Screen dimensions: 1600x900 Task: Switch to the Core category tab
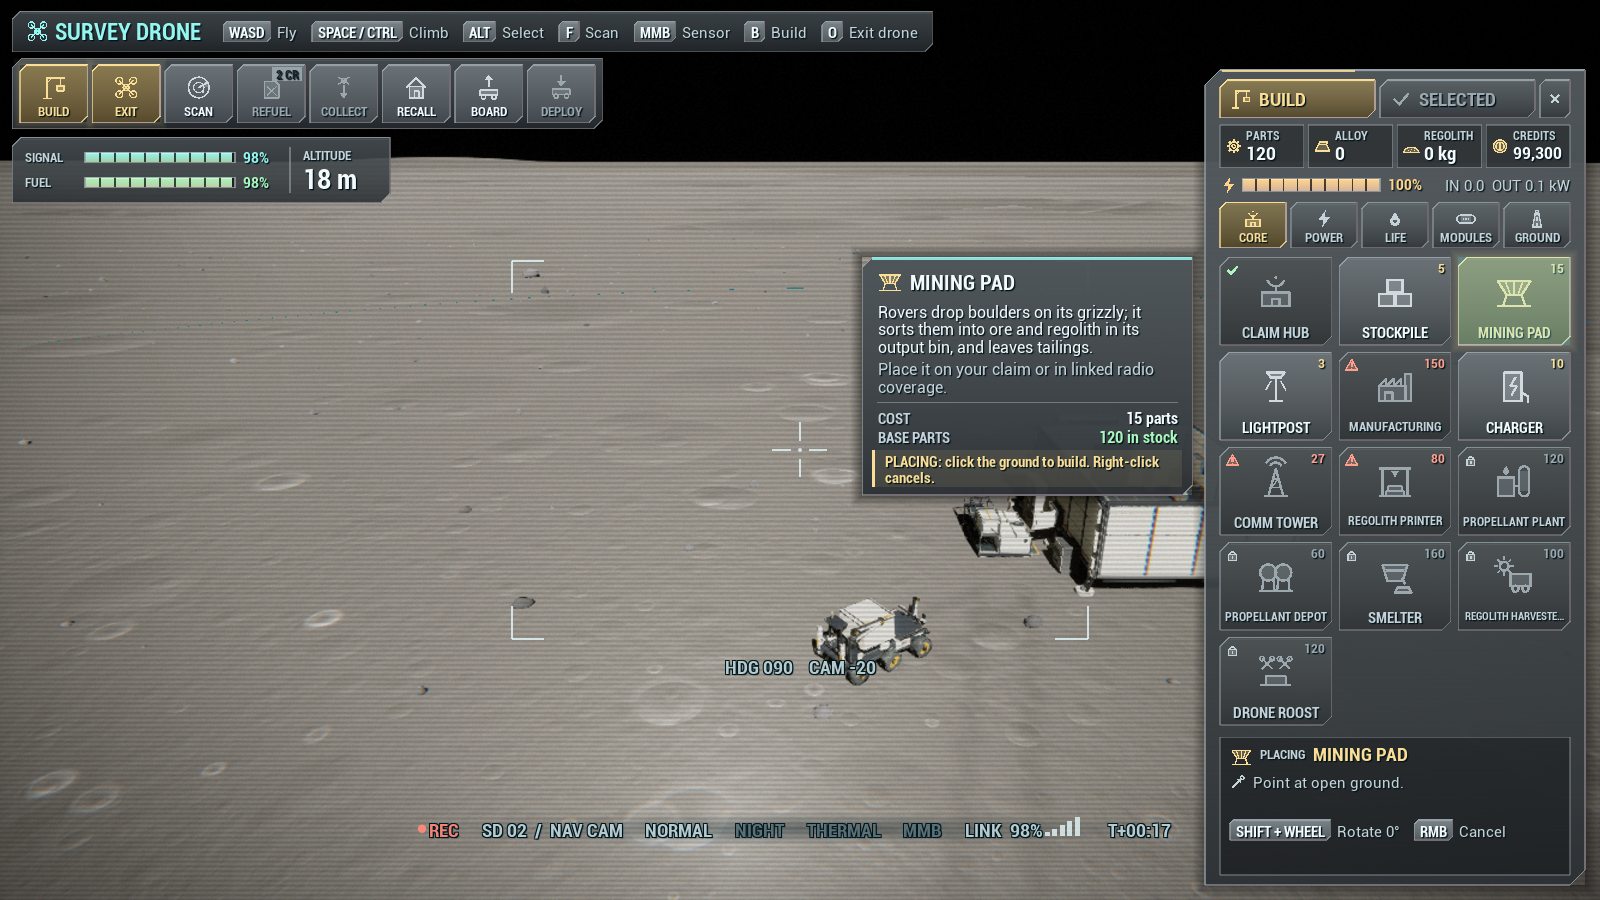tap(1252, 225)
